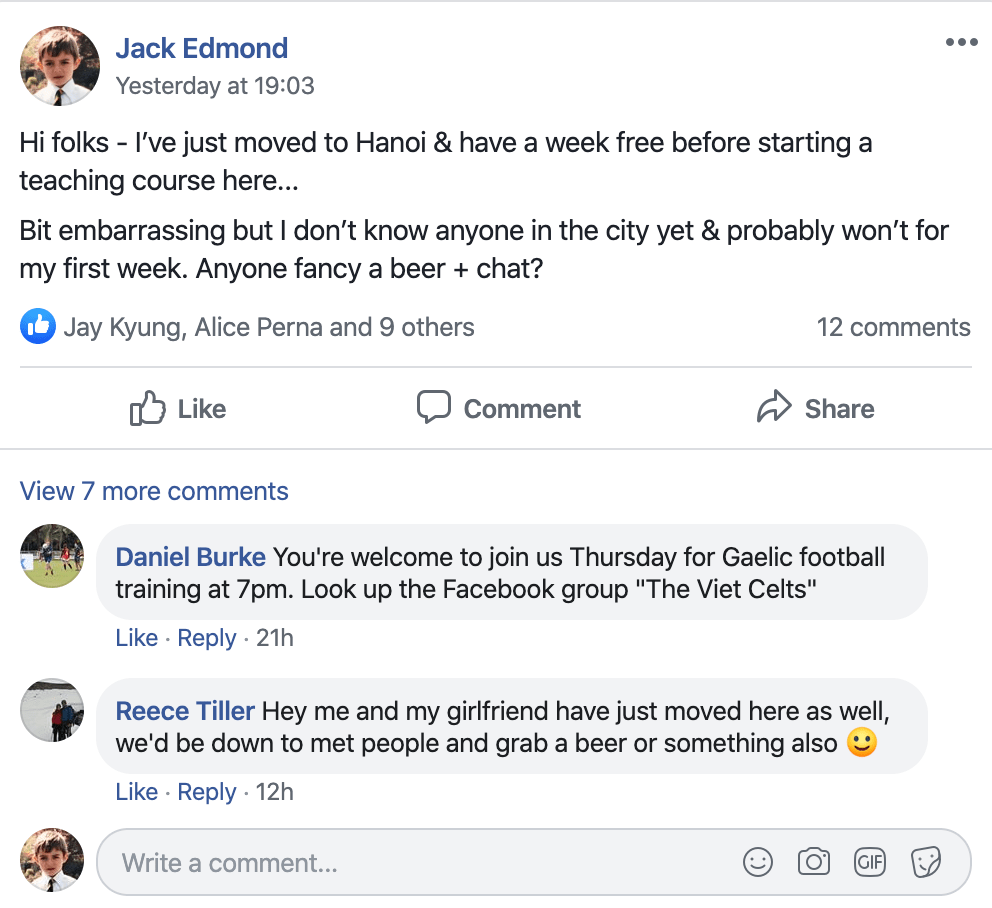Insert a GIF using the GIF icon
The height and width of the screenshot is (908, 992).
(x=870, y=861)
